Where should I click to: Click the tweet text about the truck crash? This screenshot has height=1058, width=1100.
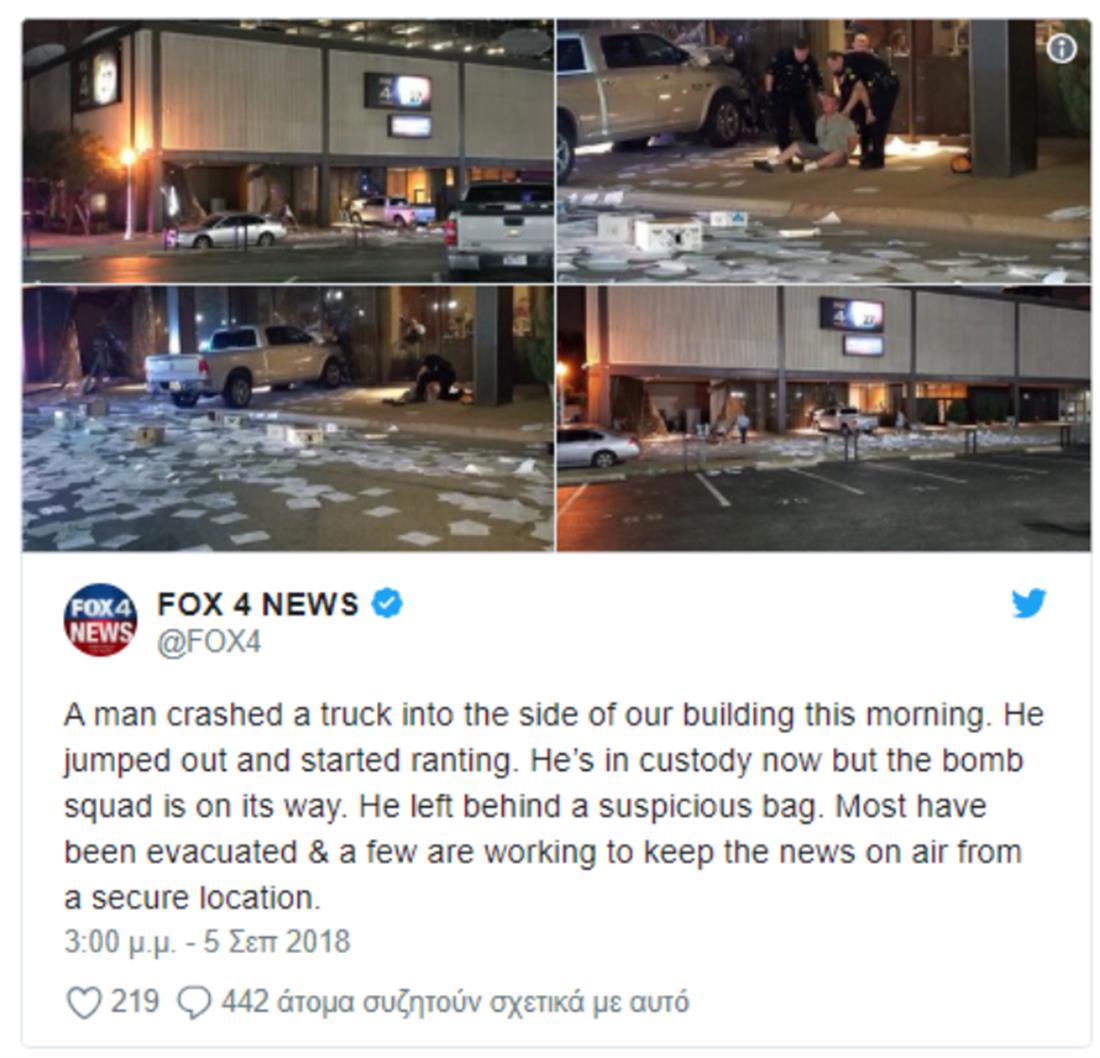pyautogui.click(x=554, y=806)
